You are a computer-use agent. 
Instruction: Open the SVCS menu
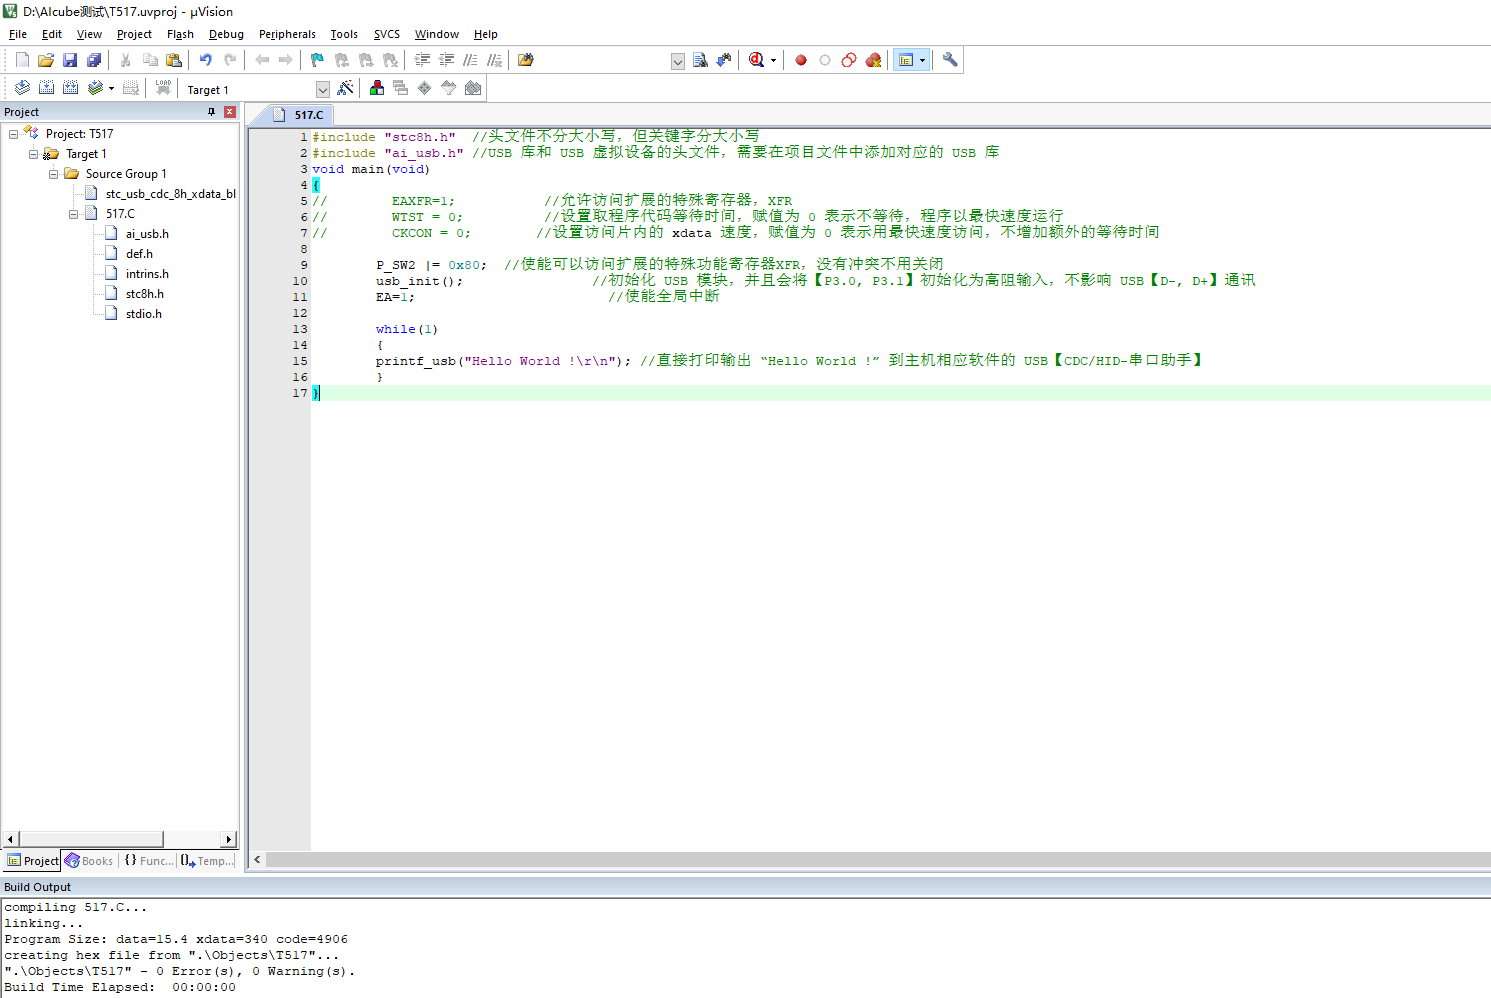click(x=387, y=34)
